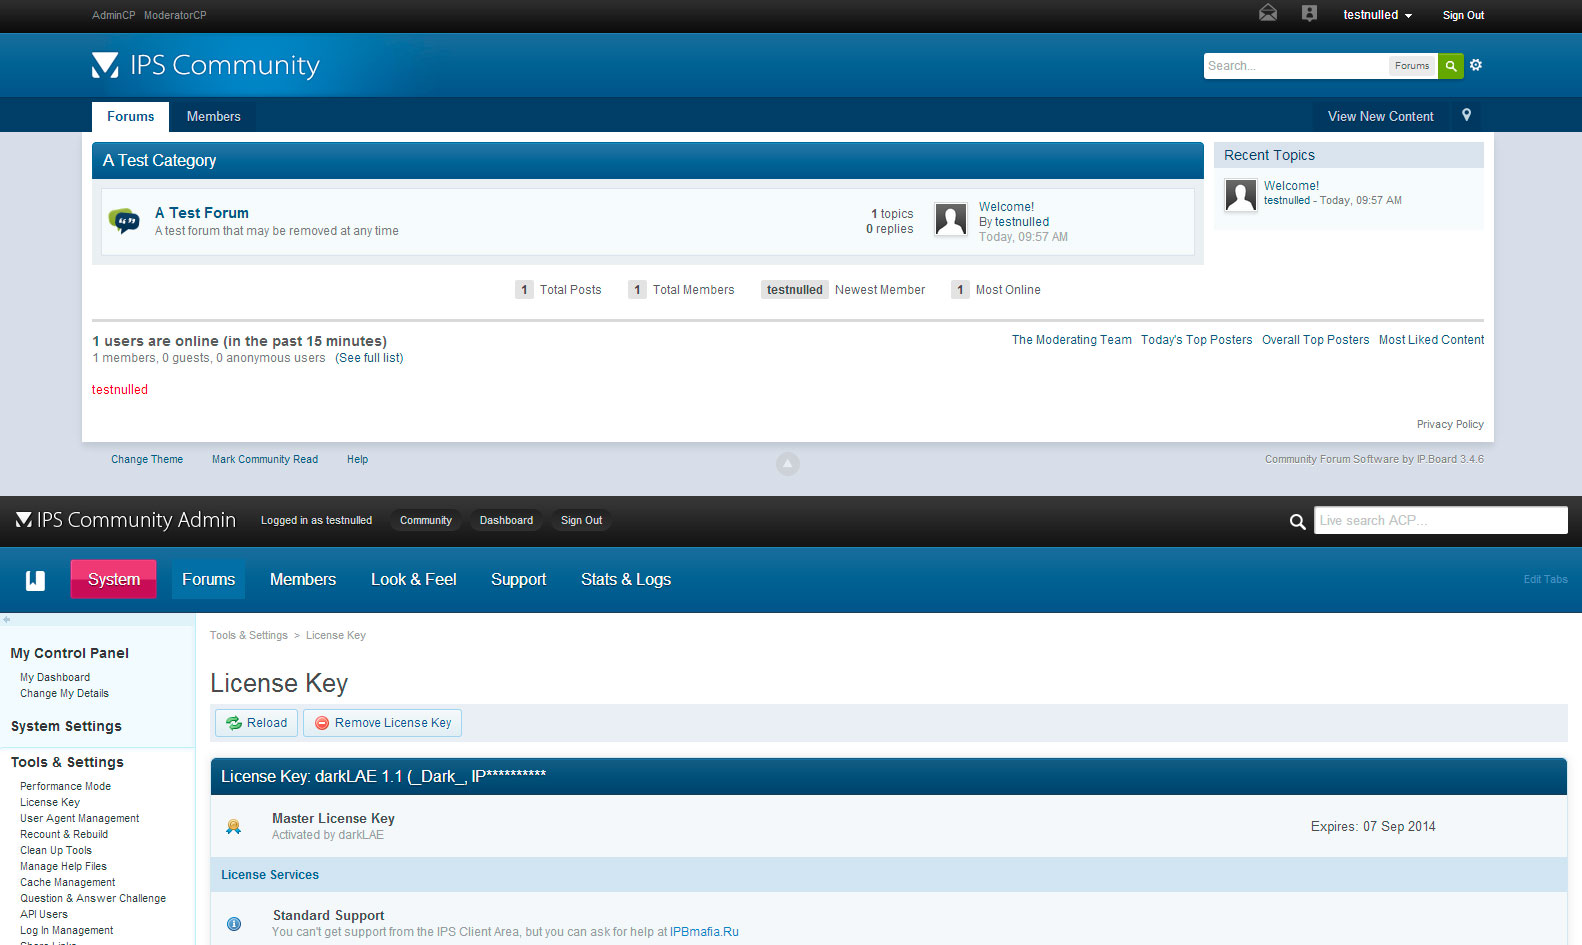Open the System tab in Admin CP
Screen dimensions: 1582x945
click(x=113, y=580)
